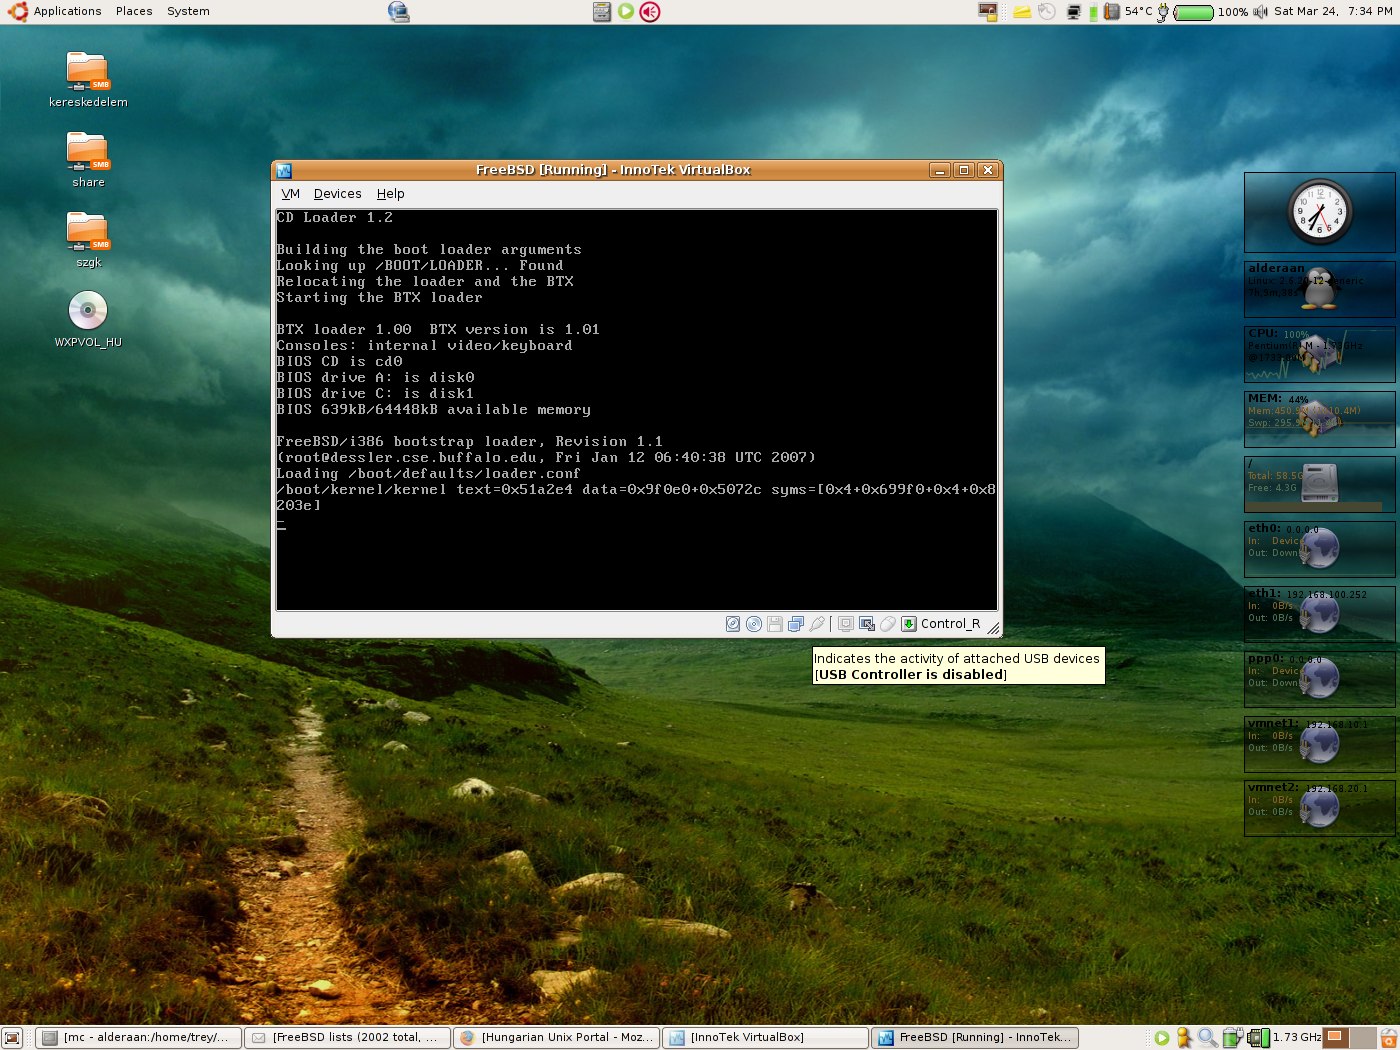Click the hard disk activity indicator
The image size is (1400, 1050).
point(733,624)
